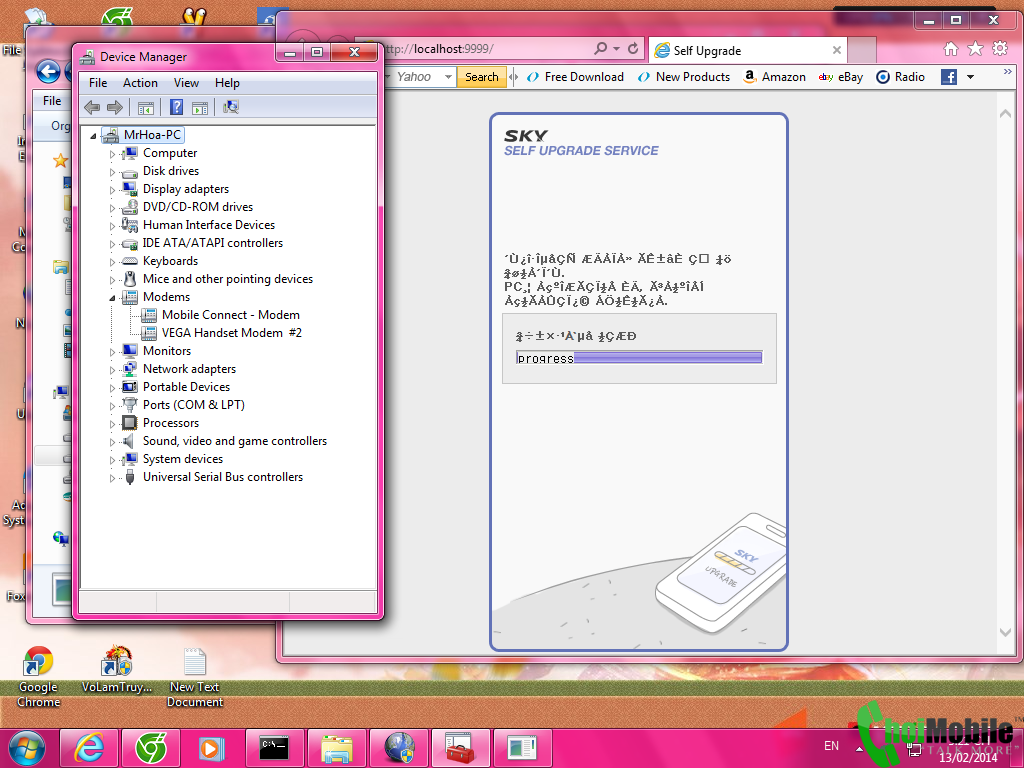Click Scan for hardware changes icon
Viewport: 1024px width, 768px height.
(x=231, y=108)
